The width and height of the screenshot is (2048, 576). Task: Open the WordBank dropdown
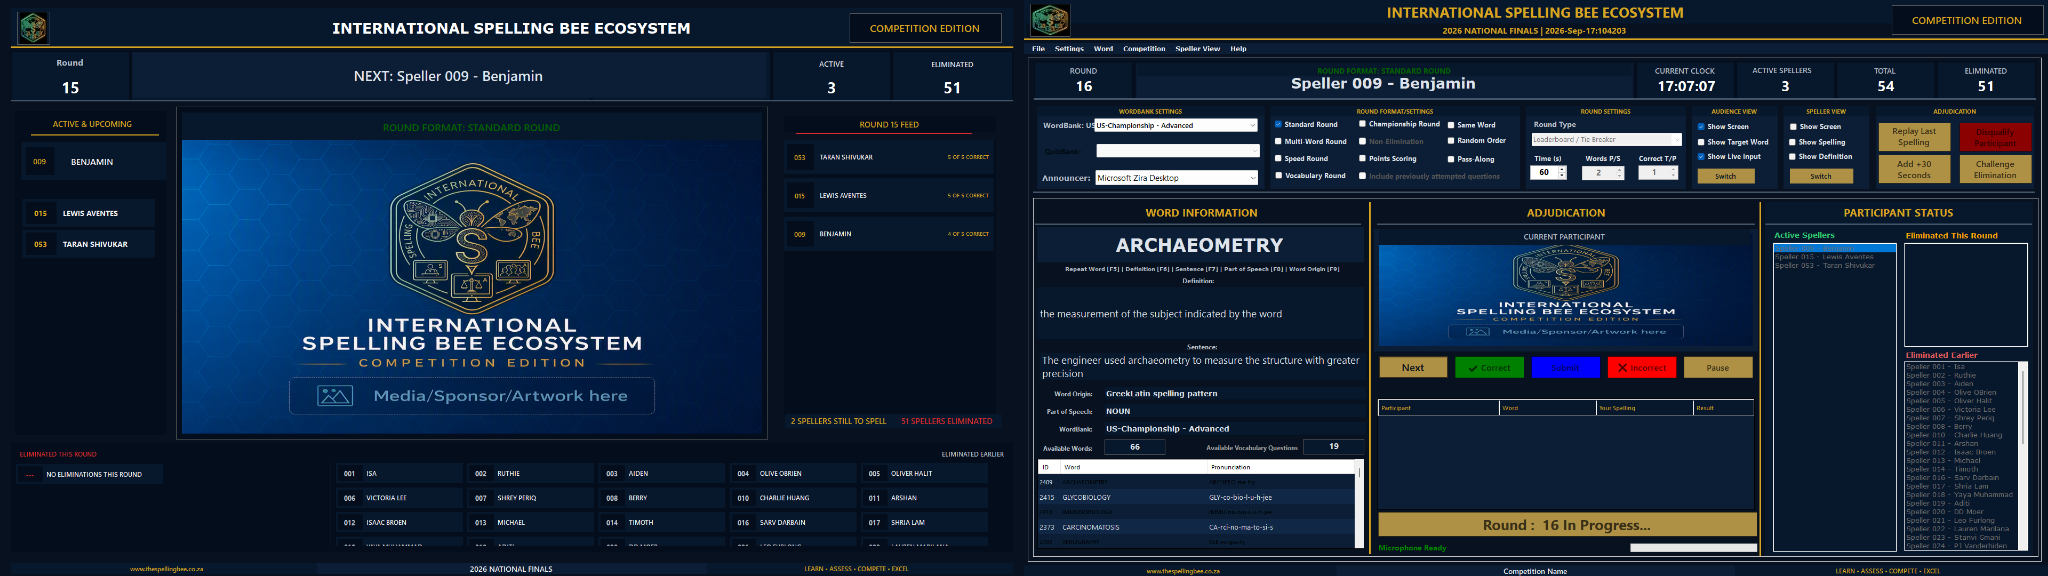tap(1177, 125)
